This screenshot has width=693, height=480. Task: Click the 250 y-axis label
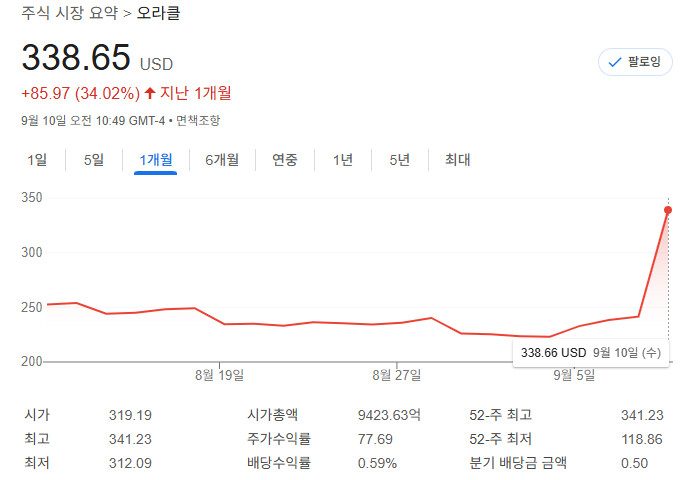click(x=32, y=307)
